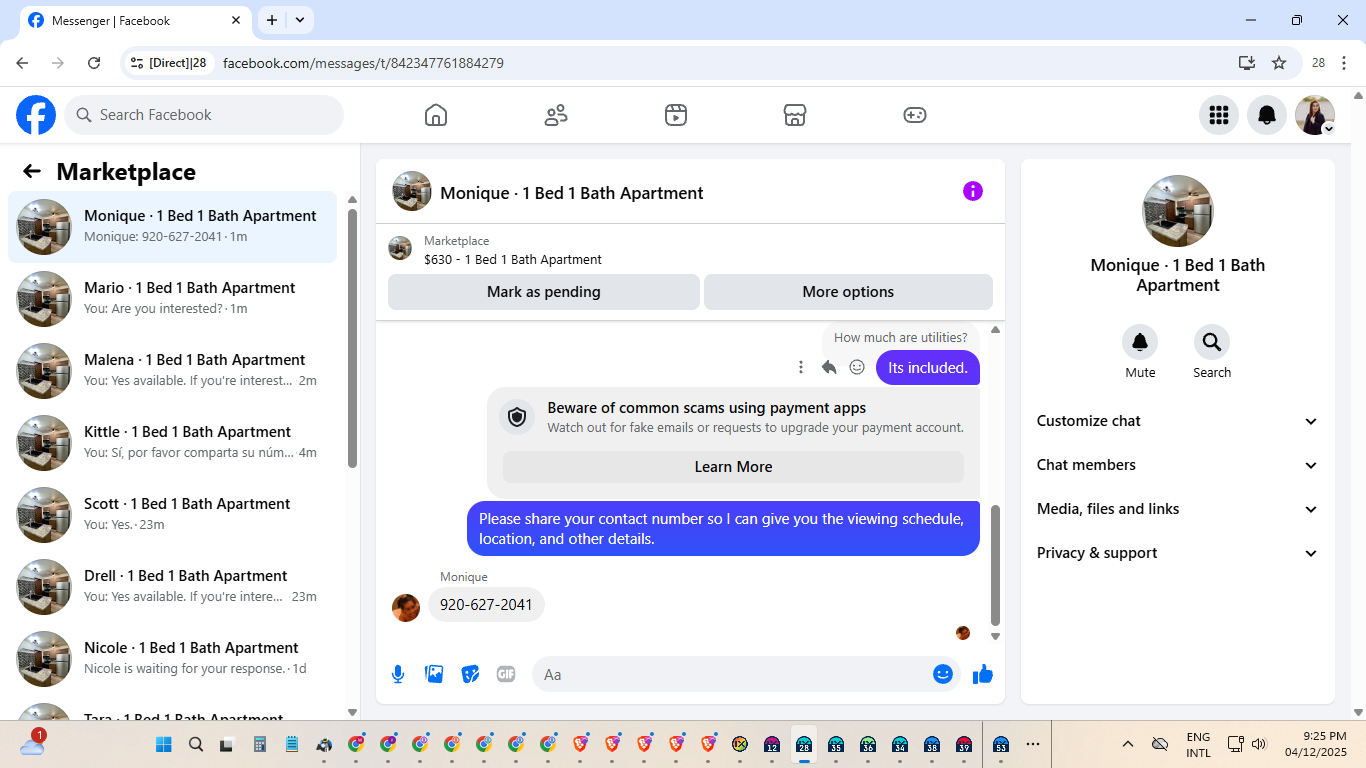Screen dimensions: 1366x768
Task: Open the notifications bell in the header
Action: pos(1267,115)
